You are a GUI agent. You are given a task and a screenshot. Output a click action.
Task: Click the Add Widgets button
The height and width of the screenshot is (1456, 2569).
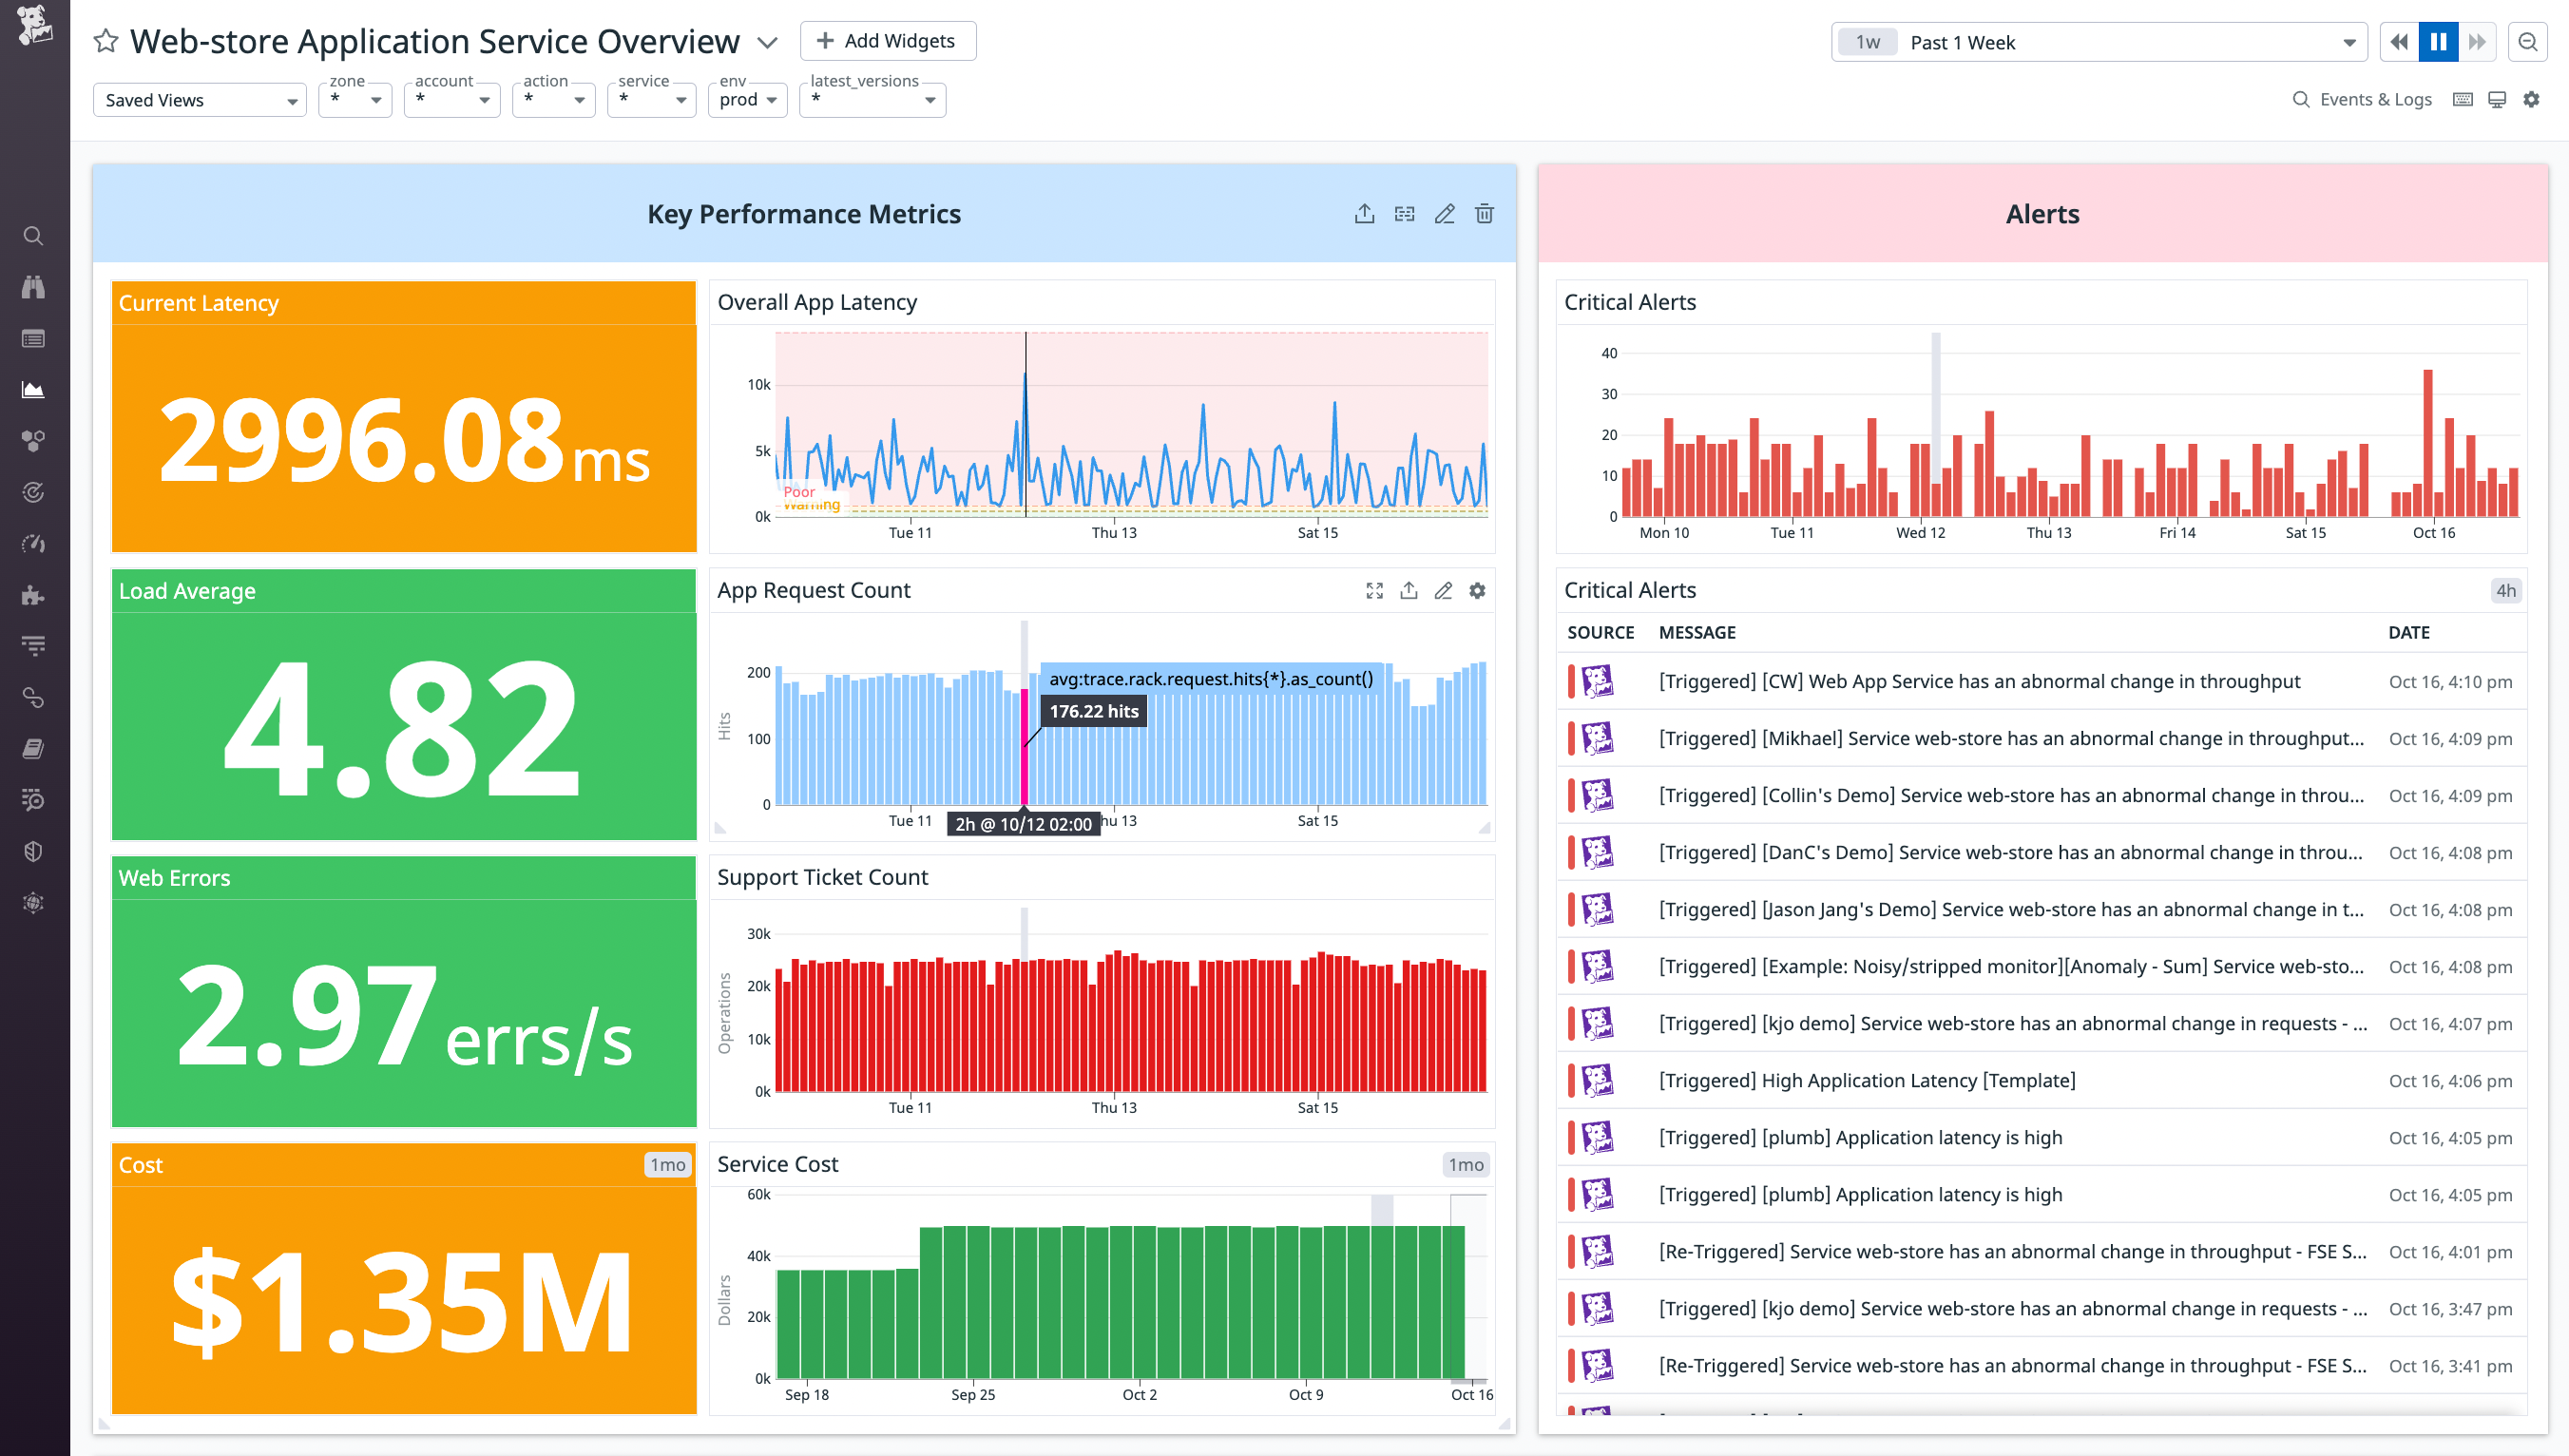coord(886,40)
